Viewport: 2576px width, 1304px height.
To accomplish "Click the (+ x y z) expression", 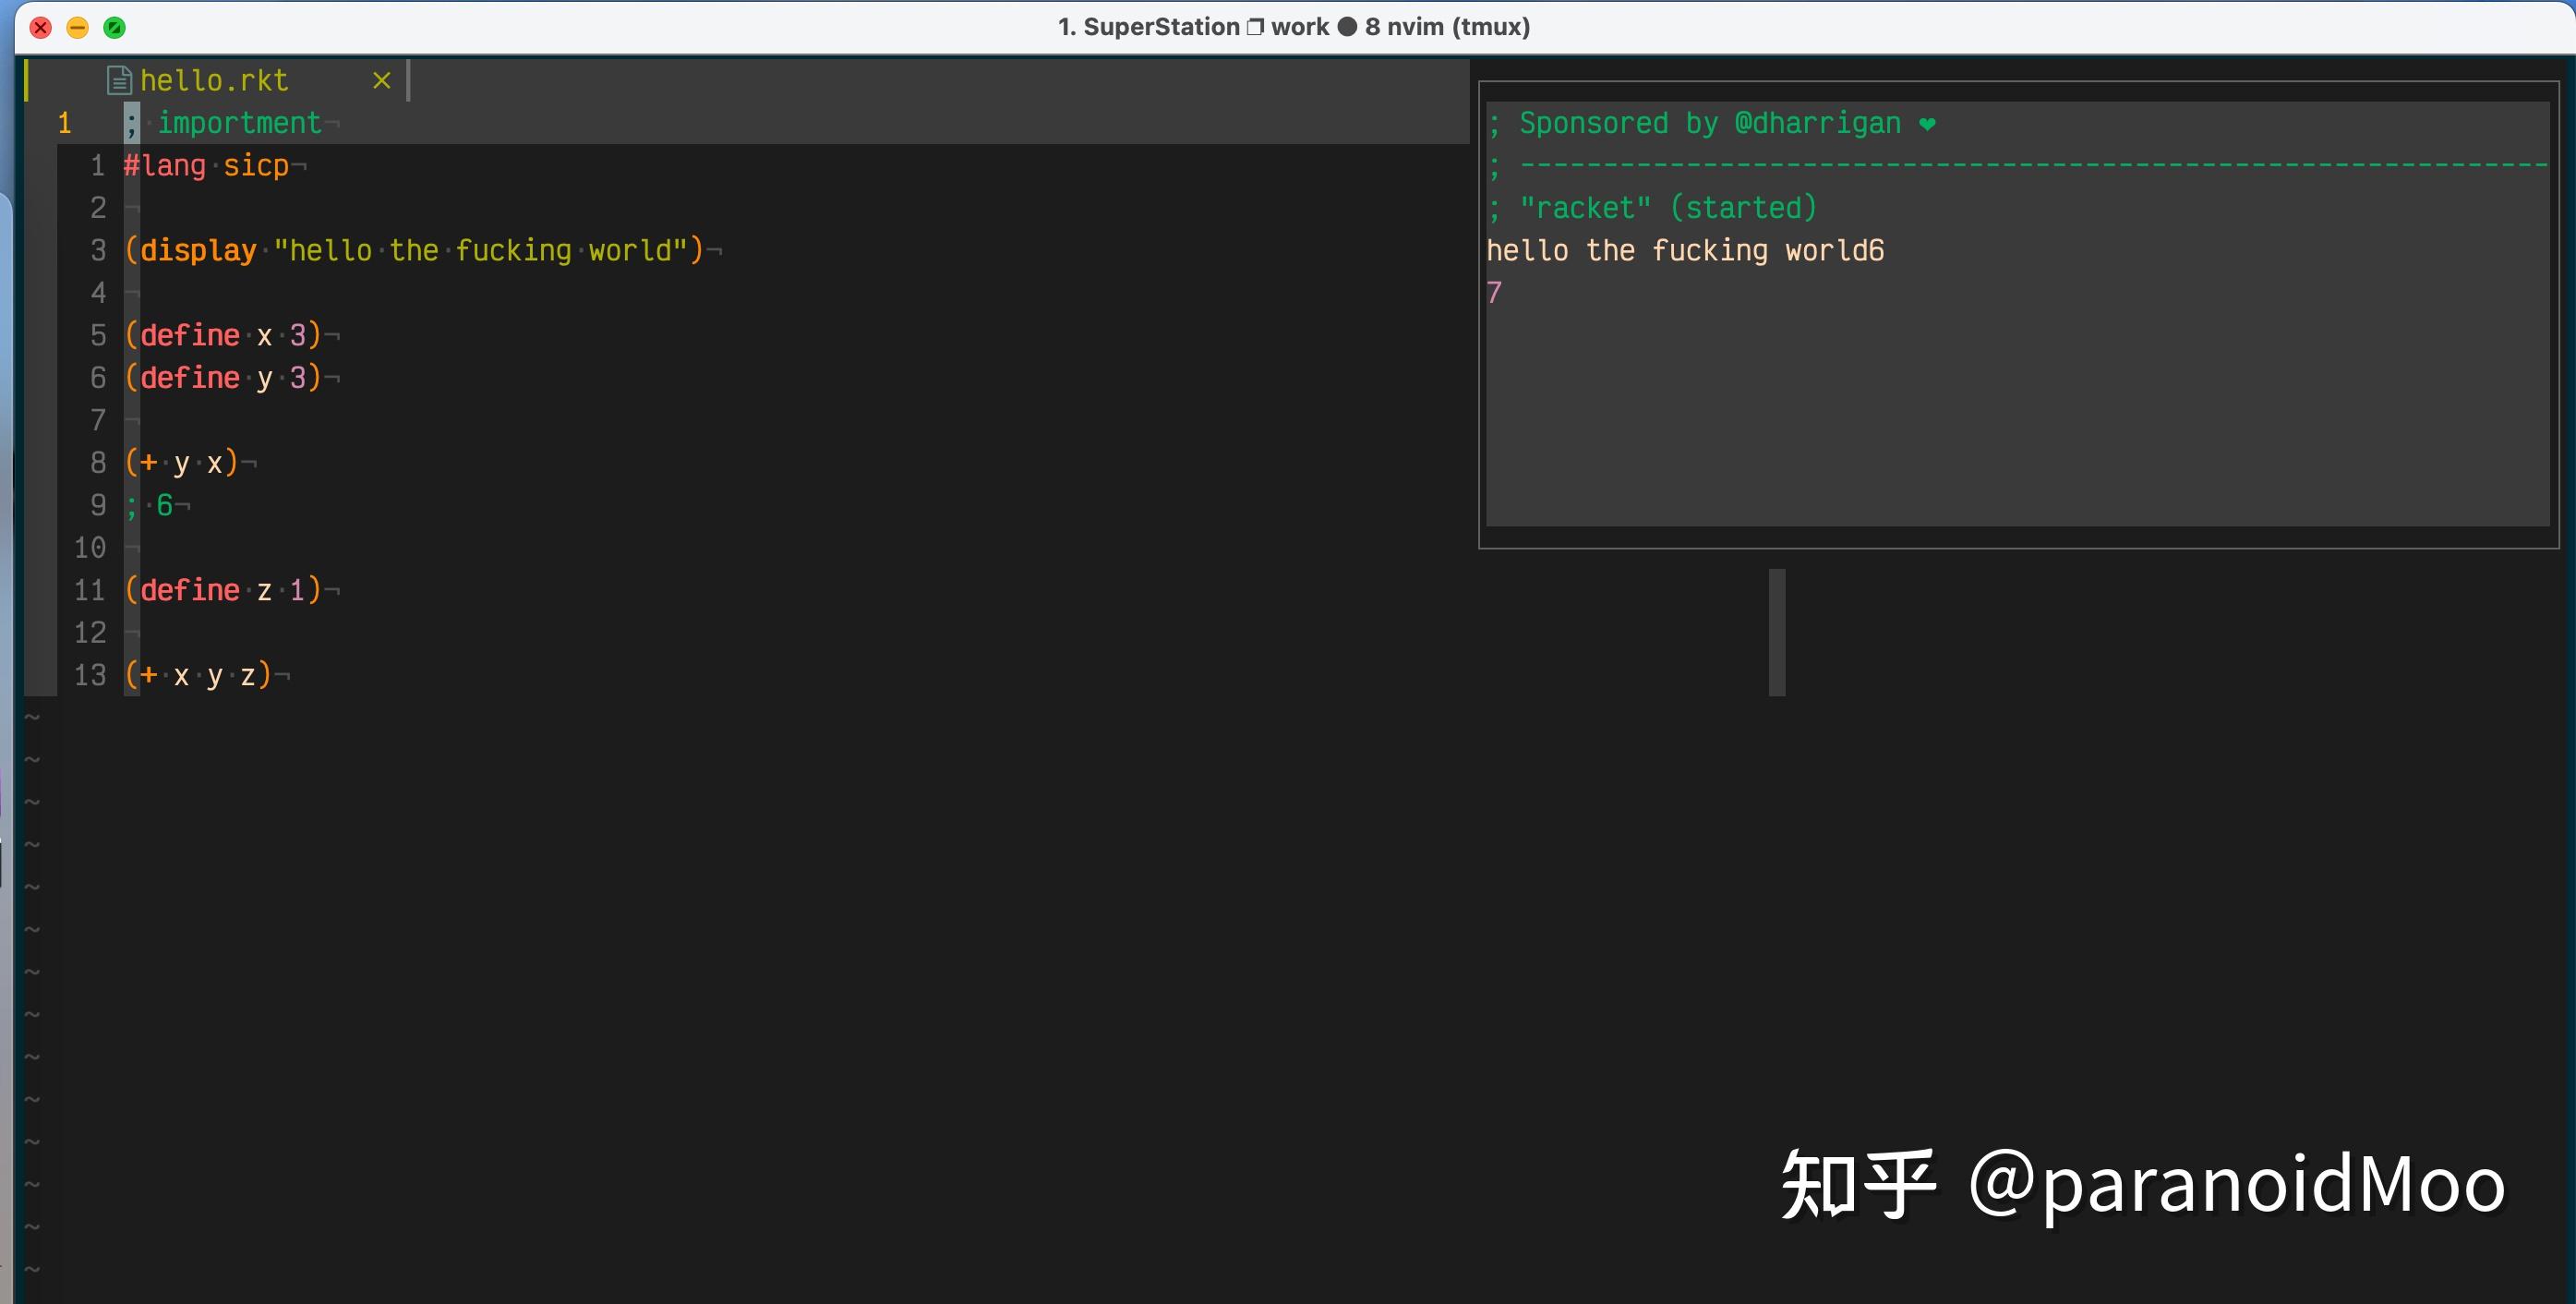I will pos(198,676).
